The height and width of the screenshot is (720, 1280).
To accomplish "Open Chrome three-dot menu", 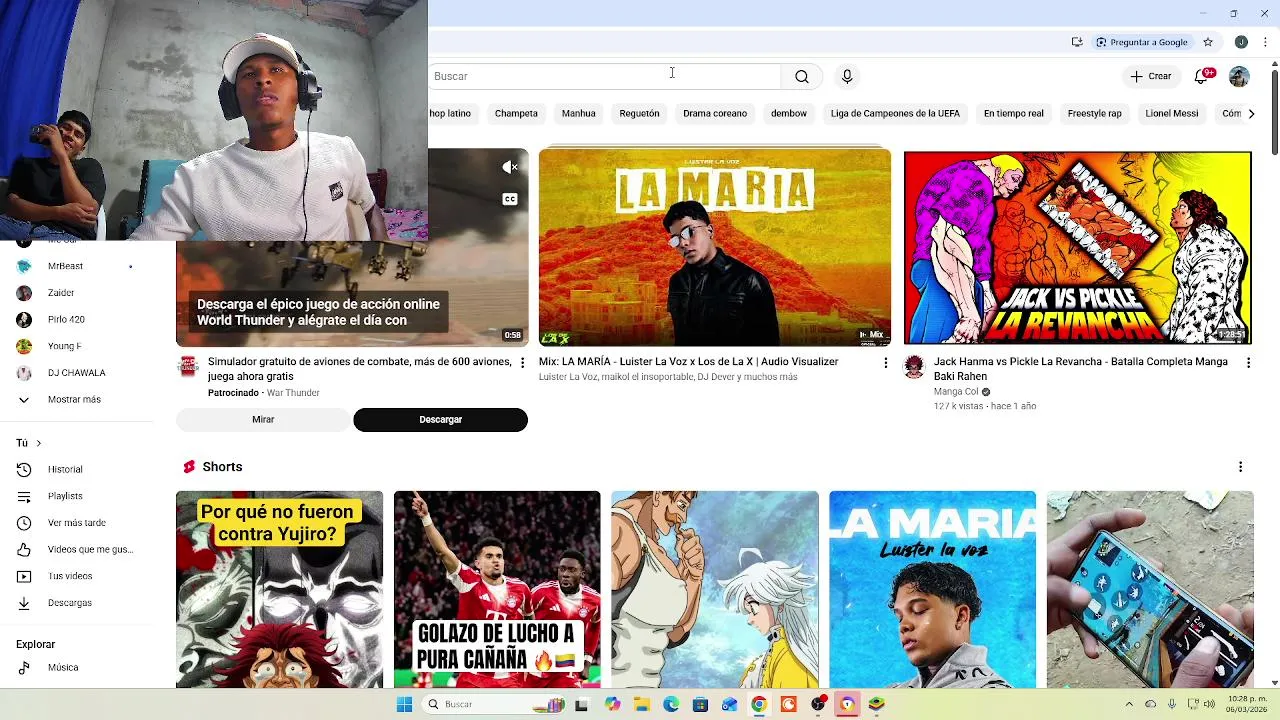I will pos(1265,42).
